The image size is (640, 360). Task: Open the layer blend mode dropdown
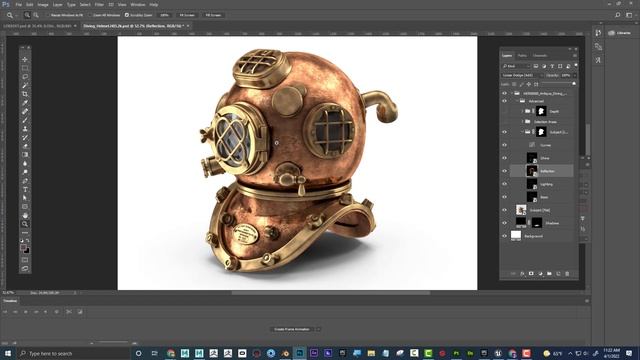(x=522, y=76)
